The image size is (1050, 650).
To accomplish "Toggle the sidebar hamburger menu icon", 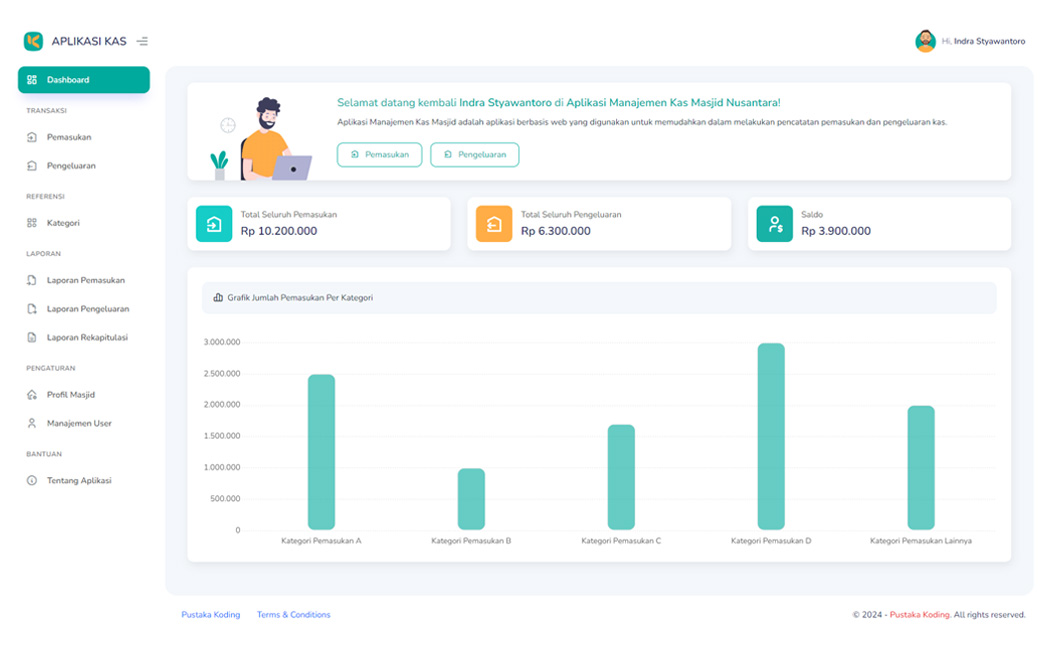I will click(x=142, y=41).
